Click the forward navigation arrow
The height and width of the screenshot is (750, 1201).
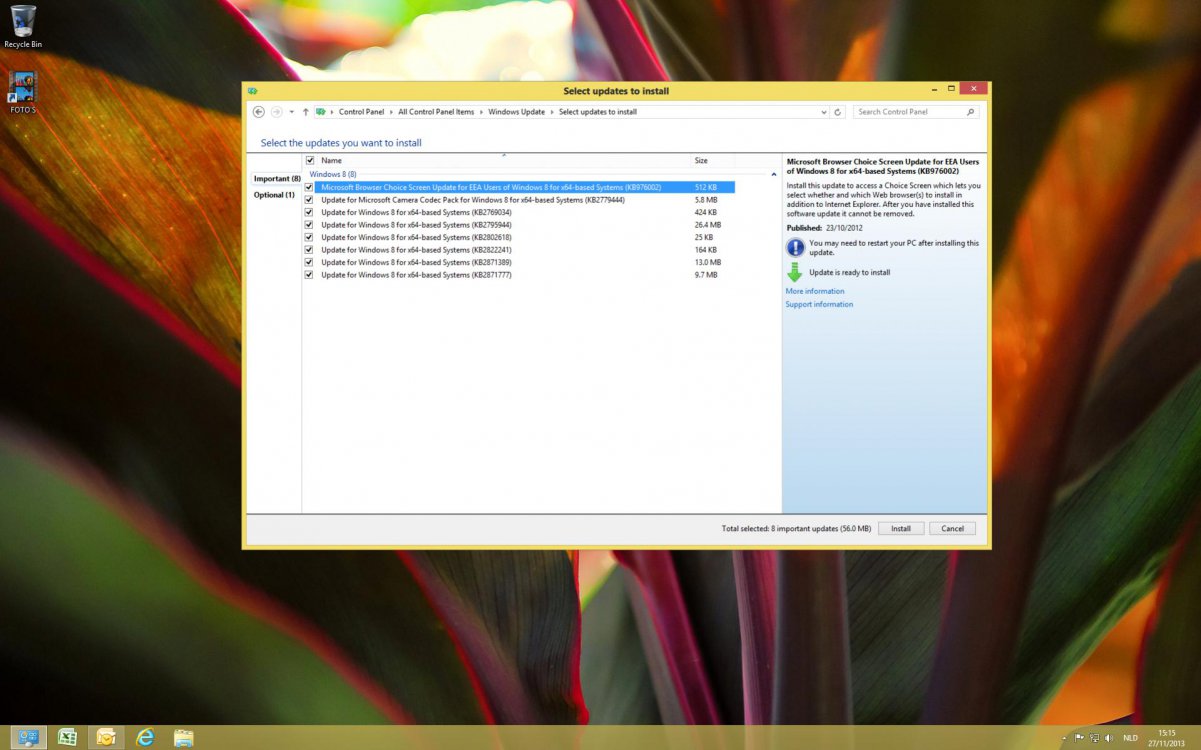click(278, 111)
